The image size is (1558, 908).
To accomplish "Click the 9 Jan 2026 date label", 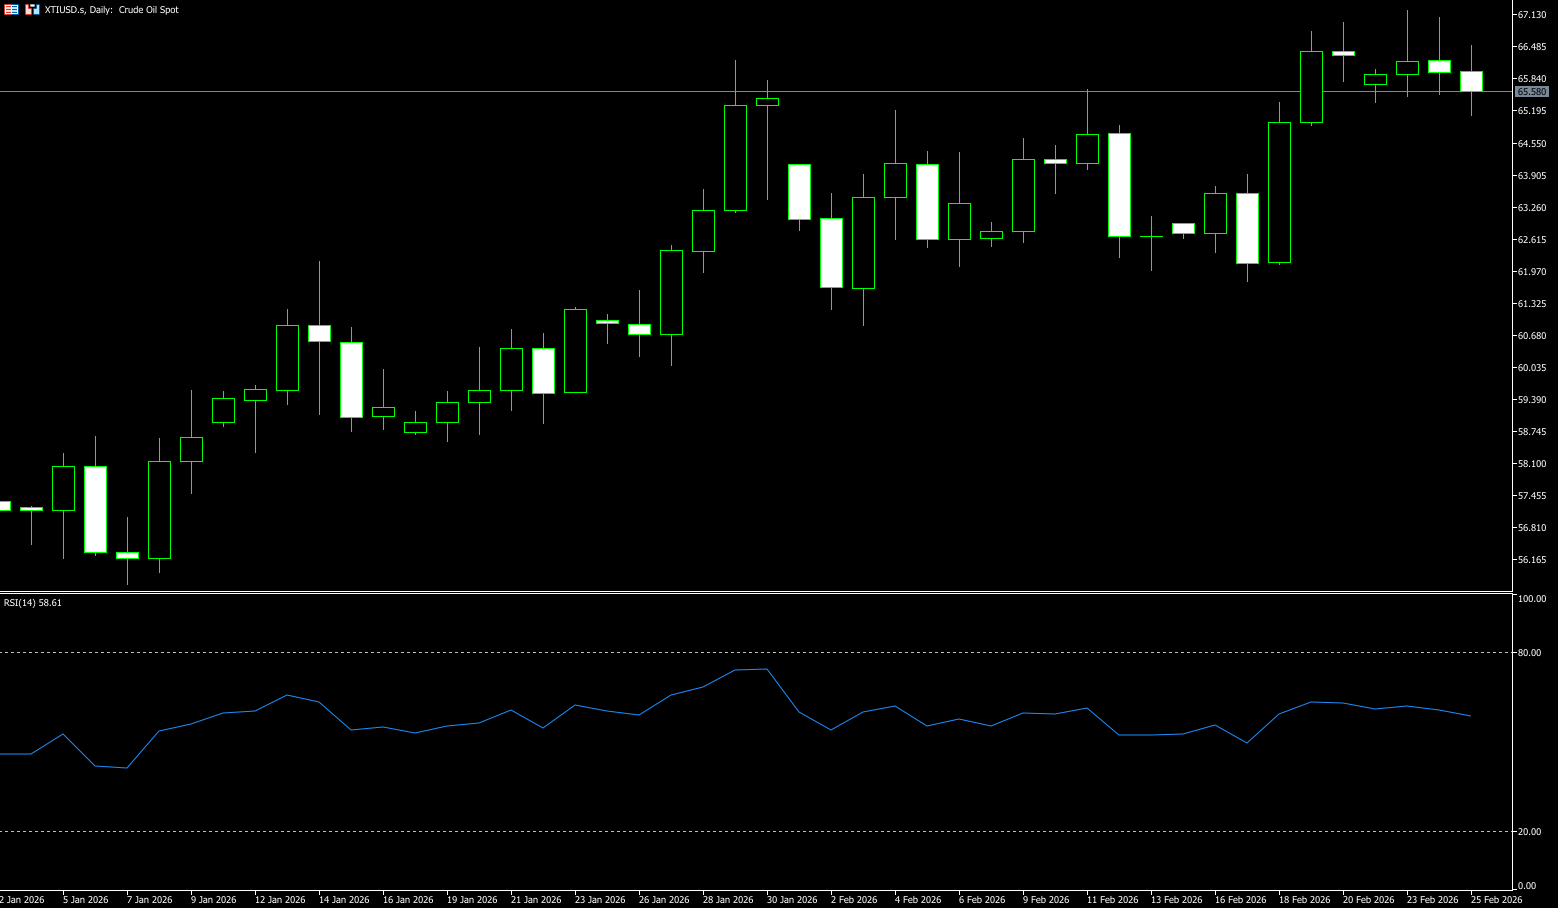I will [213, 900].
